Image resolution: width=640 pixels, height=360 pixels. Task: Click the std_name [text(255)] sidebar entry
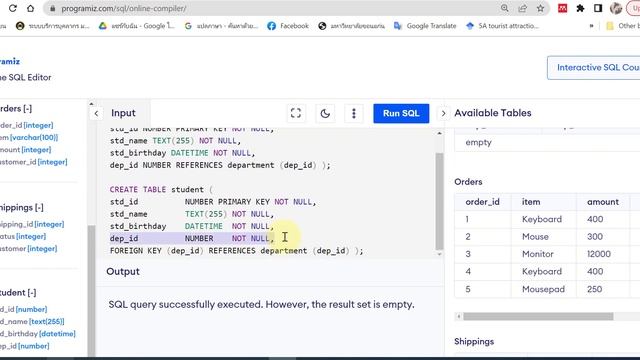pyautogui.click(x=32, y=322)
